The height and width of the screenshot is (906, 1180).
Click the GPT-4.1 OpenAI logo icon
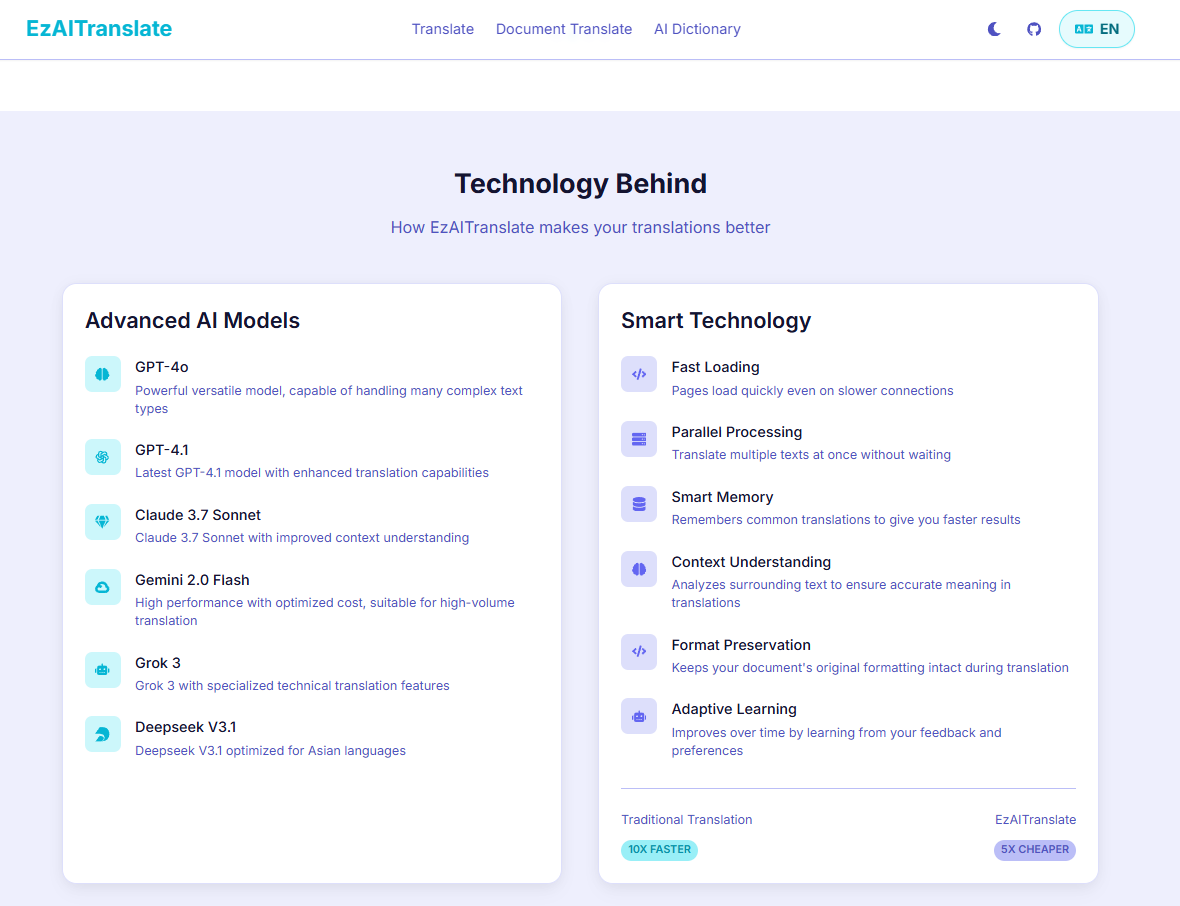click(x=103, y=457)
